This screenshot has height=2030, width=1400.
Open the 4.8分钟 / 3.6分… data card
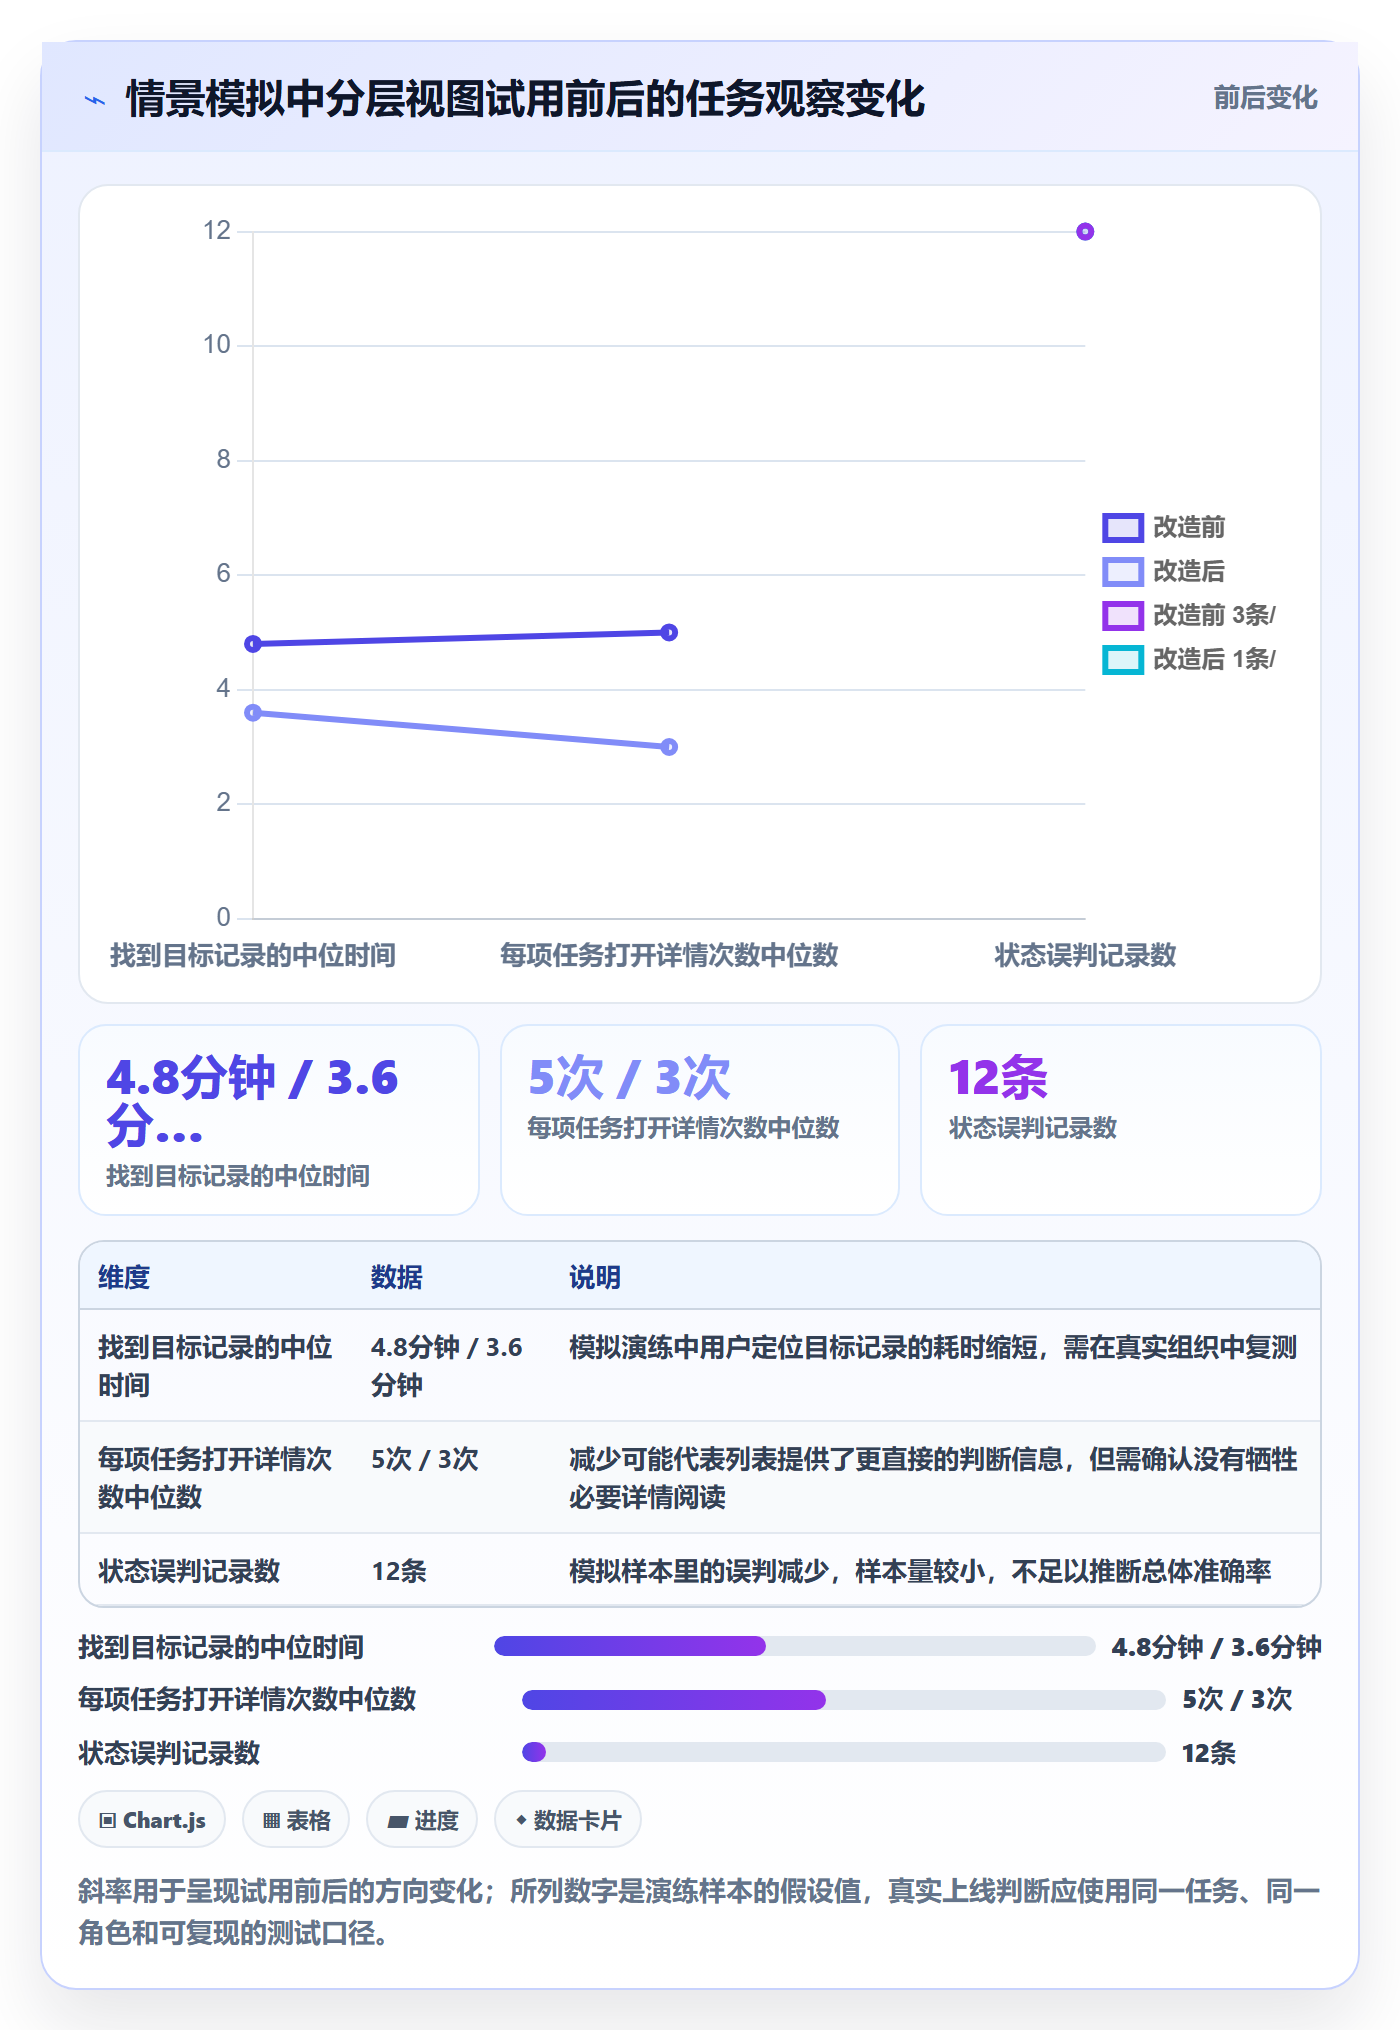click(279, 1120)
